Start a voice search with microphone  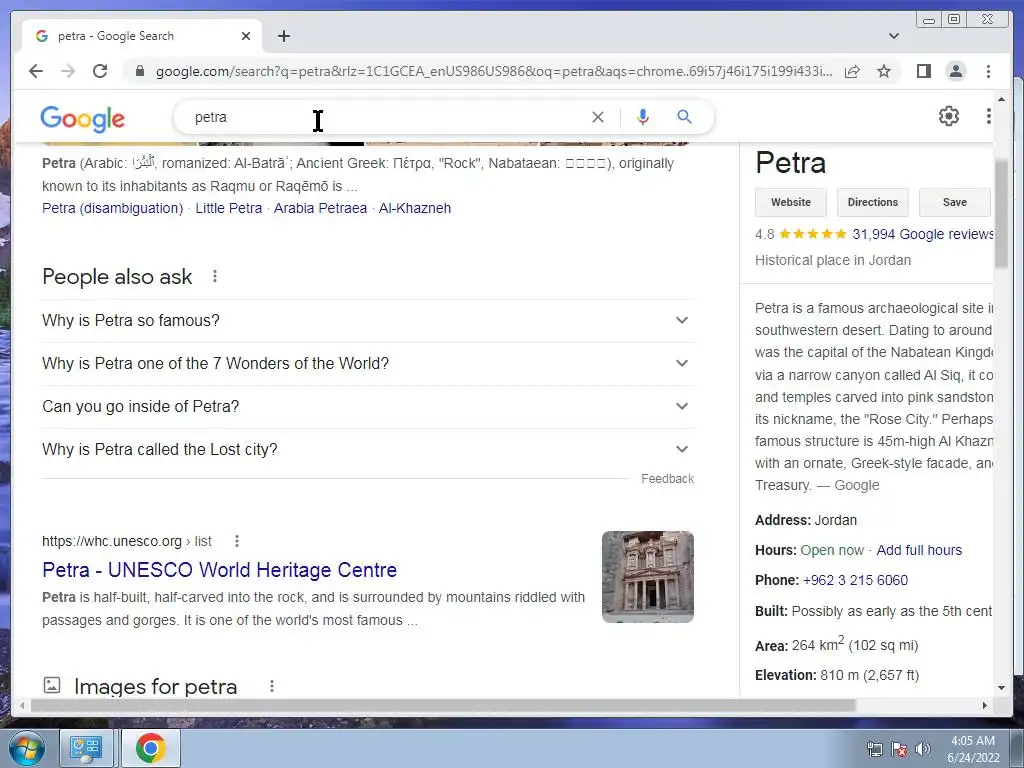[x=643, y=117]
